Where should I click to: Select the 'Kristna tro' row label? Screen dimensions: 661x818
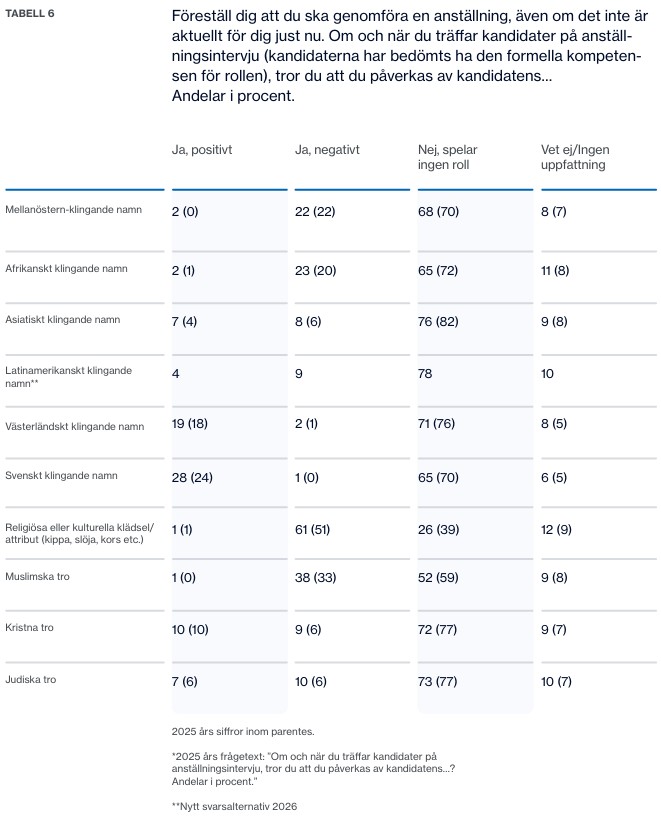(x=29, y=628)
